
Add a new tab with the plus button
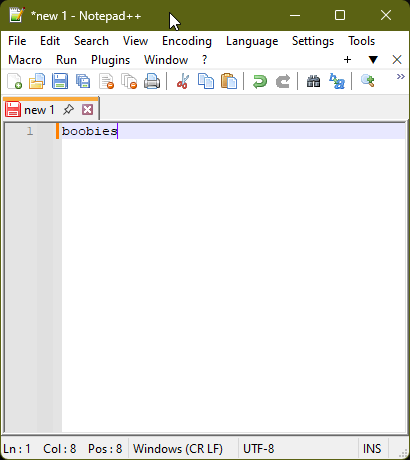click(347, 60)
